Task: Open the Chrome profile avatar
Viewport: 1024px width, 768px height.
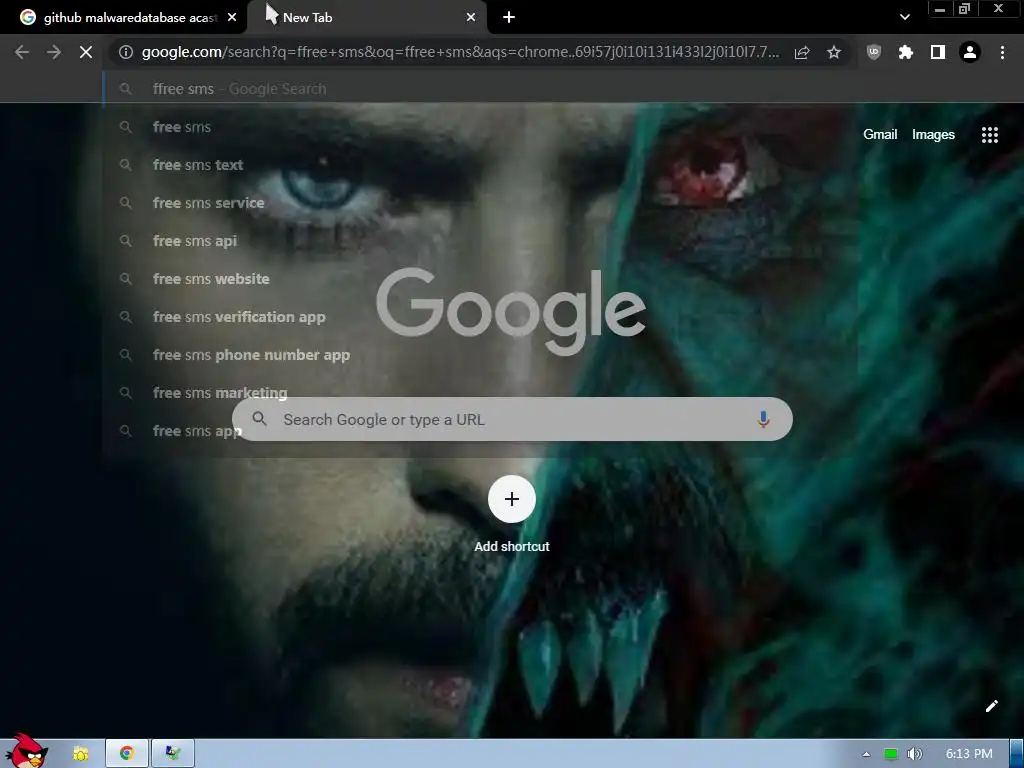Action: [x=970, y=52]
